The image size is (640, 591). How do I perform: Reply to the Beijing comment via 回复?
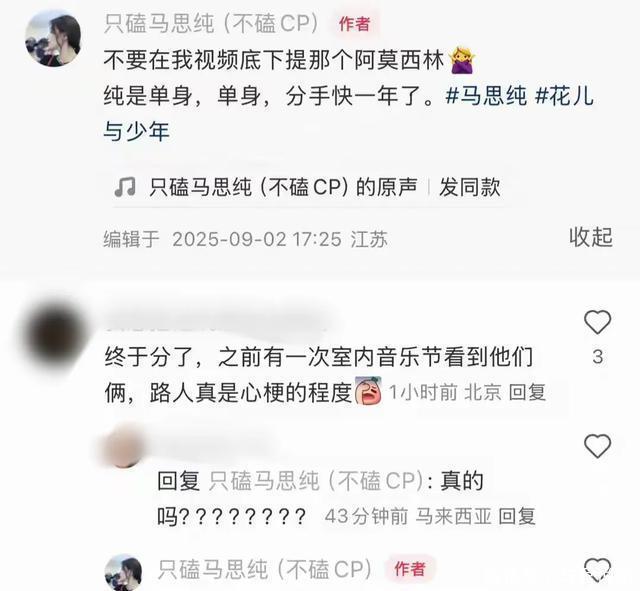527,393
